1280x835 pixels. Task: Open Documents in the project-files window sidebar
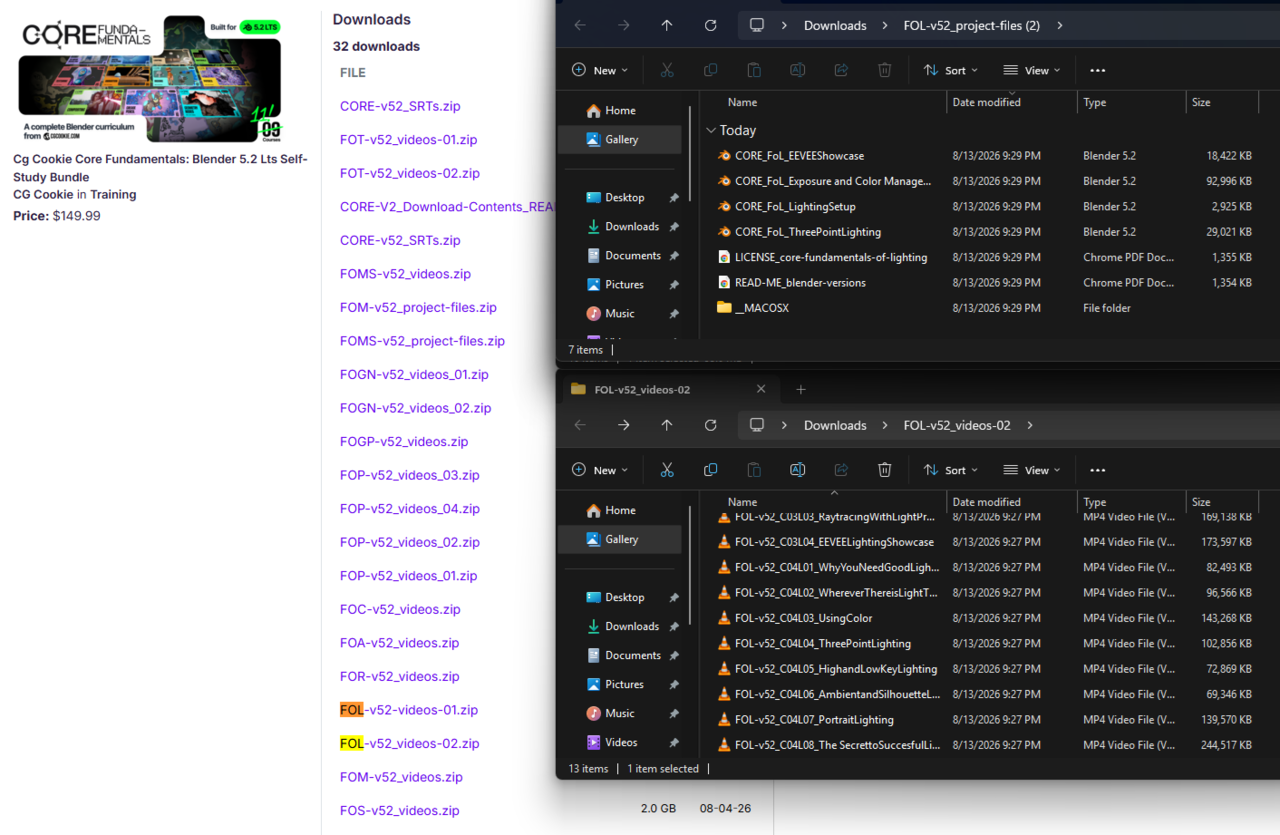point(633,256)
